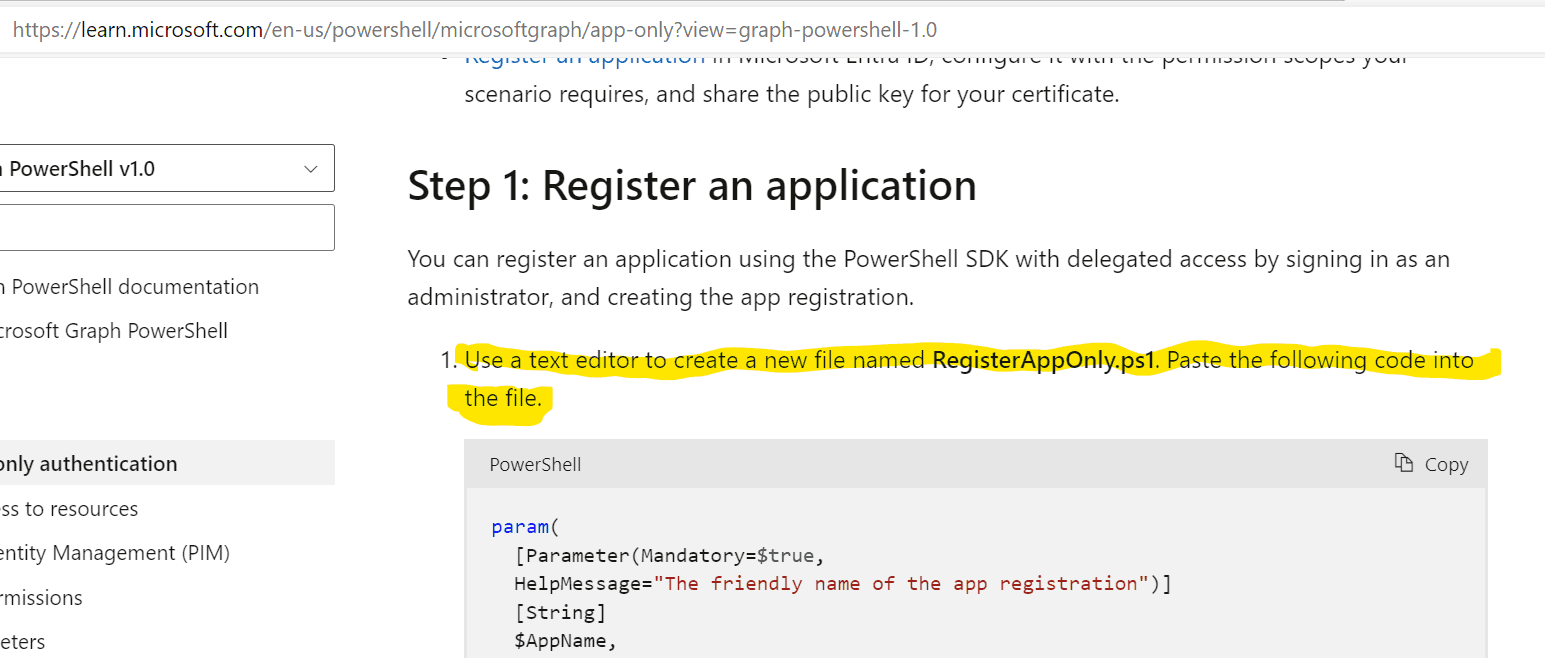Click the 'rmissions' entry in the sidebar

pos(42,598)
